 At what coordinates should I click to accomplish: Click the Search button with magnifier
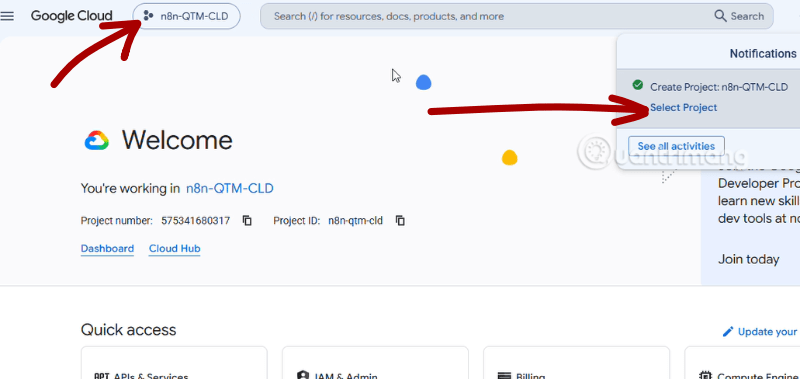[x=739, y=16]
